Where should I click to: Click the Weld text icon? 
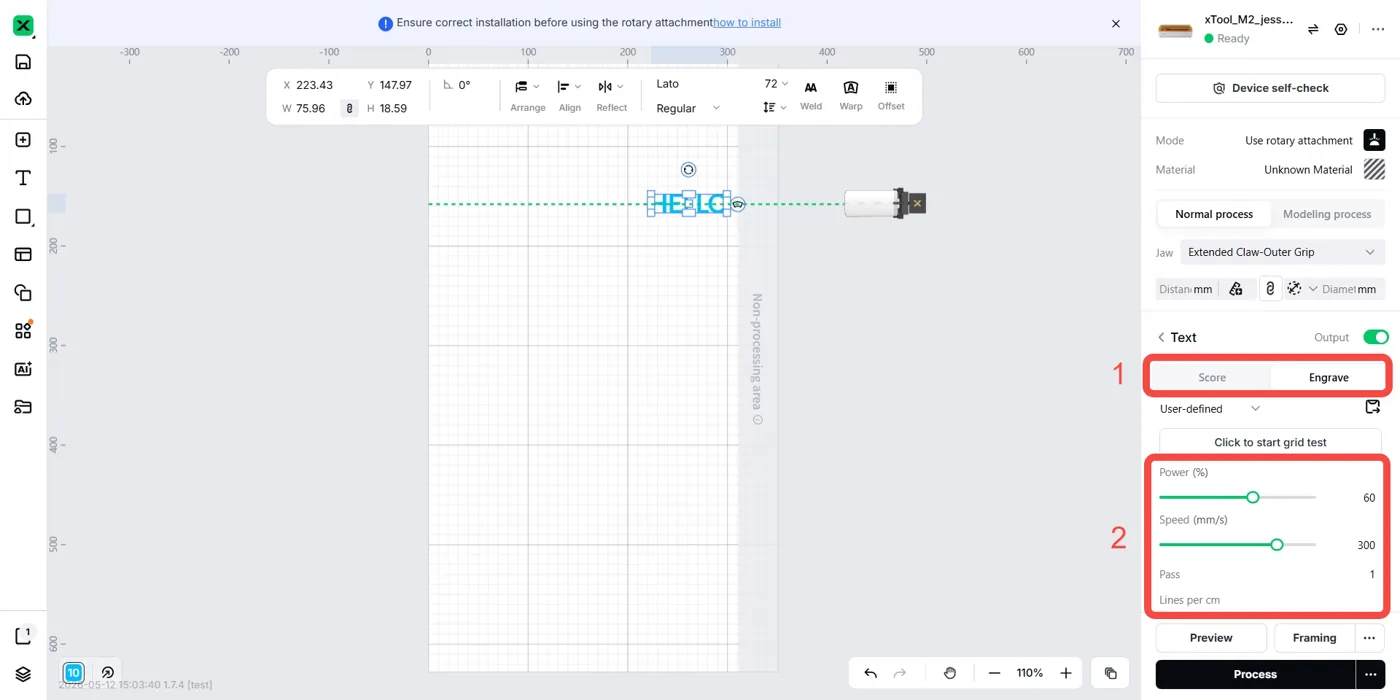(x=811, y=96)
